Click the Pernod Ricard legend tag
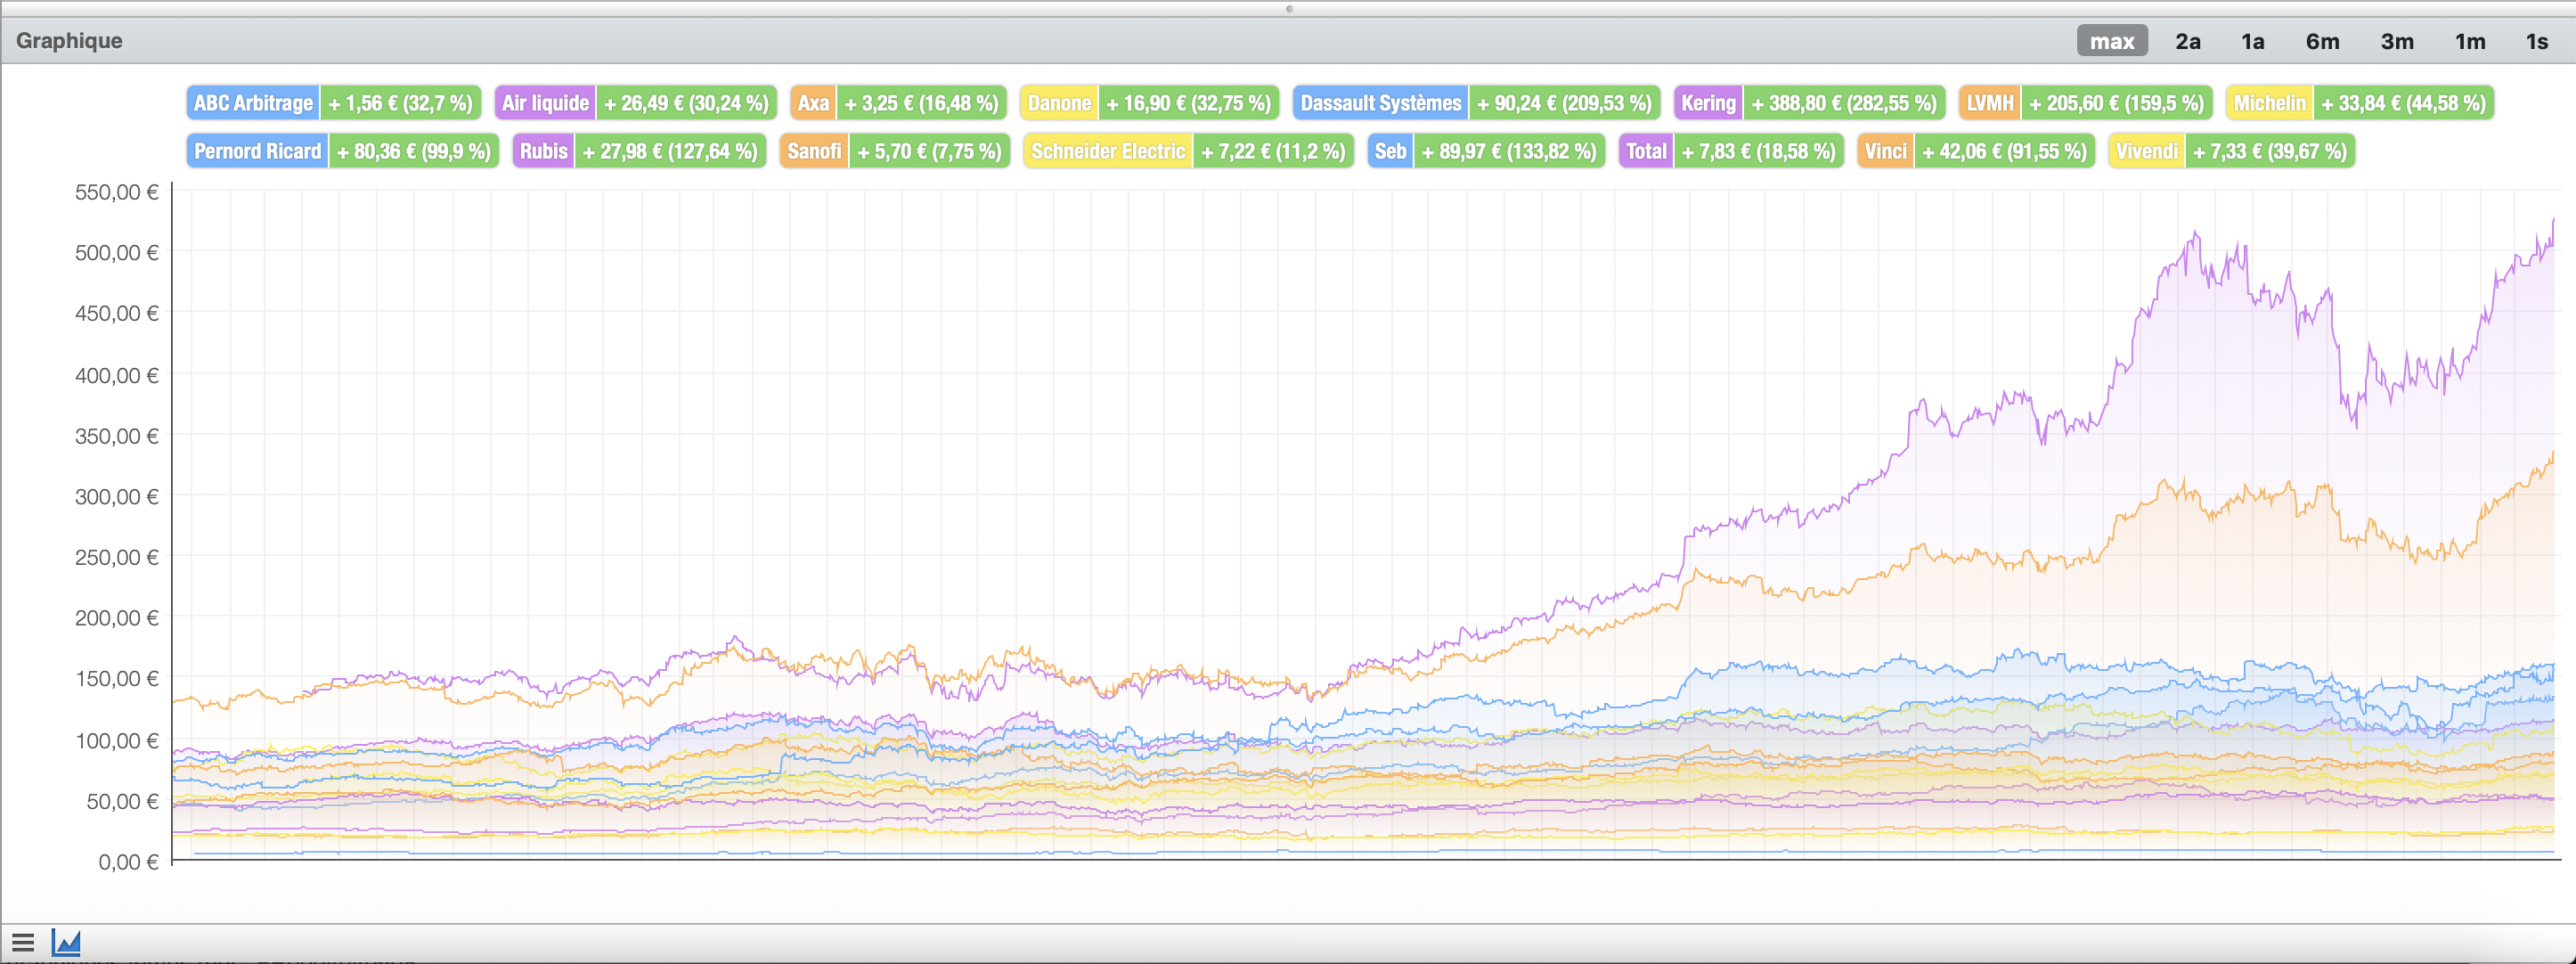Screen dimensions: 2576x964 [x=257, y=151]
